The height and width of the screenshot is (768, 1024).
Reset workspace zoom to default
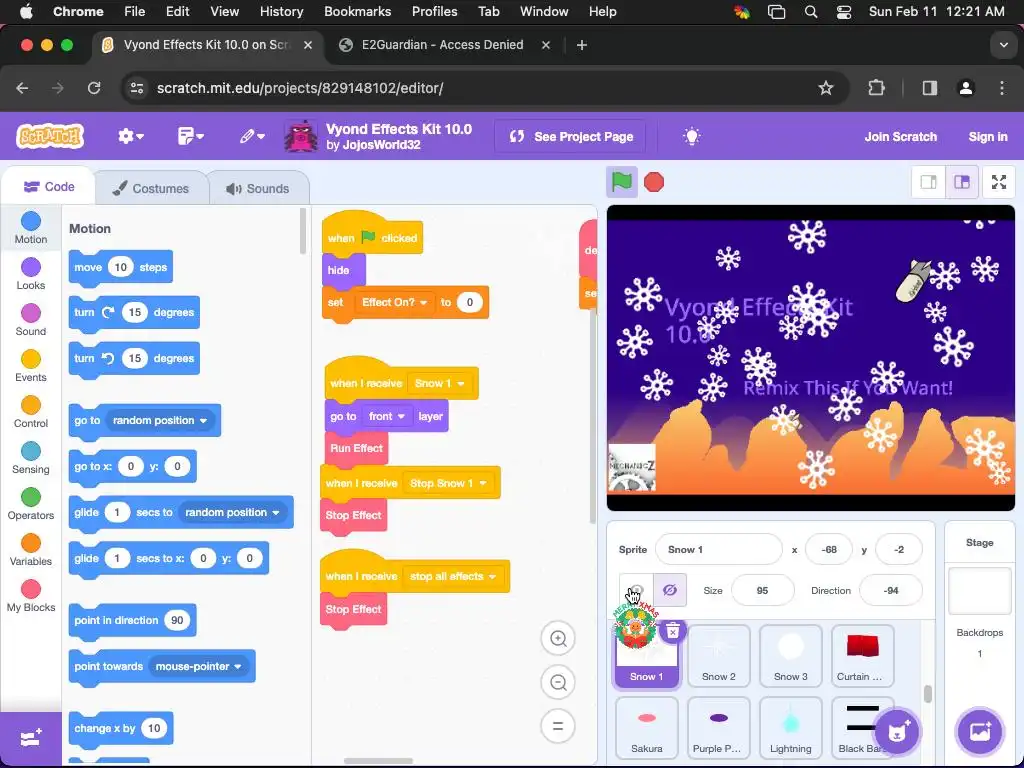(558, 726)
